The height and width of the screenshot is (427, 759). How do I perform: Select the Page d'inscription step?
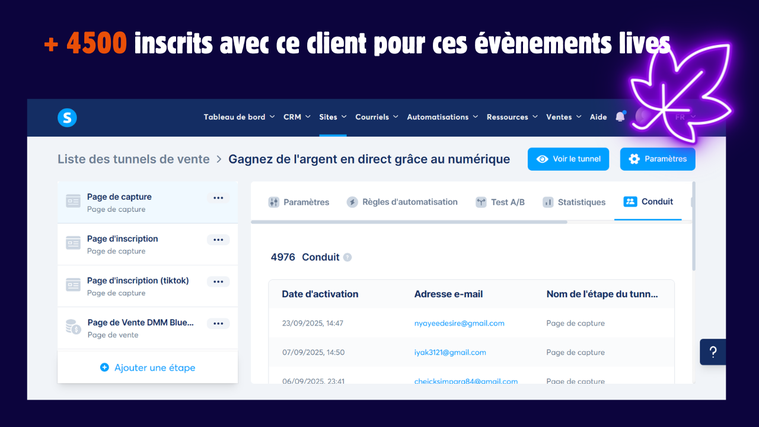[148, 244]
